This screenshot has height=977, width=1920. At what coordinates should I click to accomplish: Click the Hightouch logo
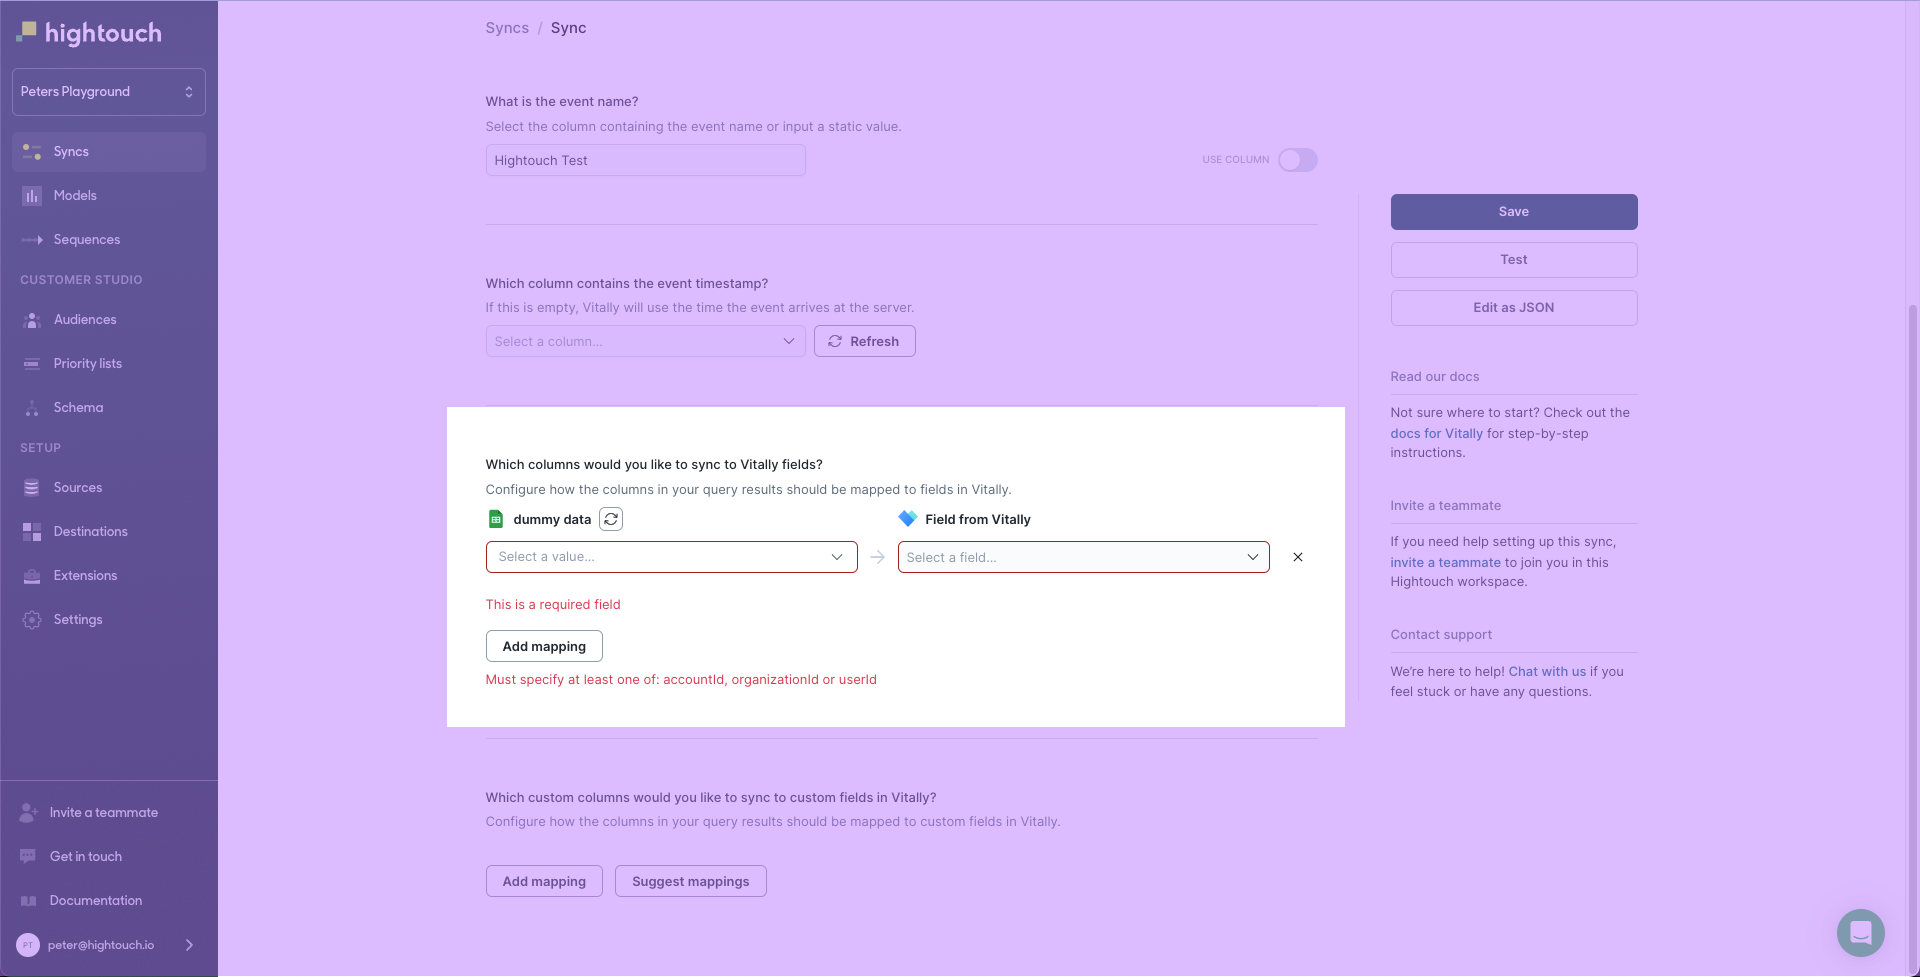89,33
